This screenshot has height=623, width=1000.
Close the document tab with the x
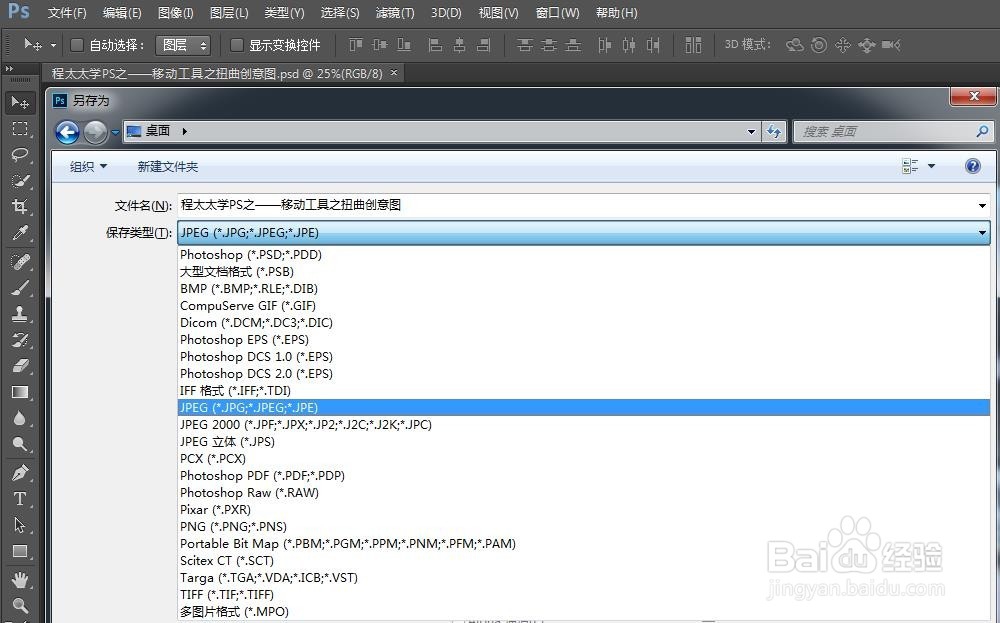pos(394,73)
